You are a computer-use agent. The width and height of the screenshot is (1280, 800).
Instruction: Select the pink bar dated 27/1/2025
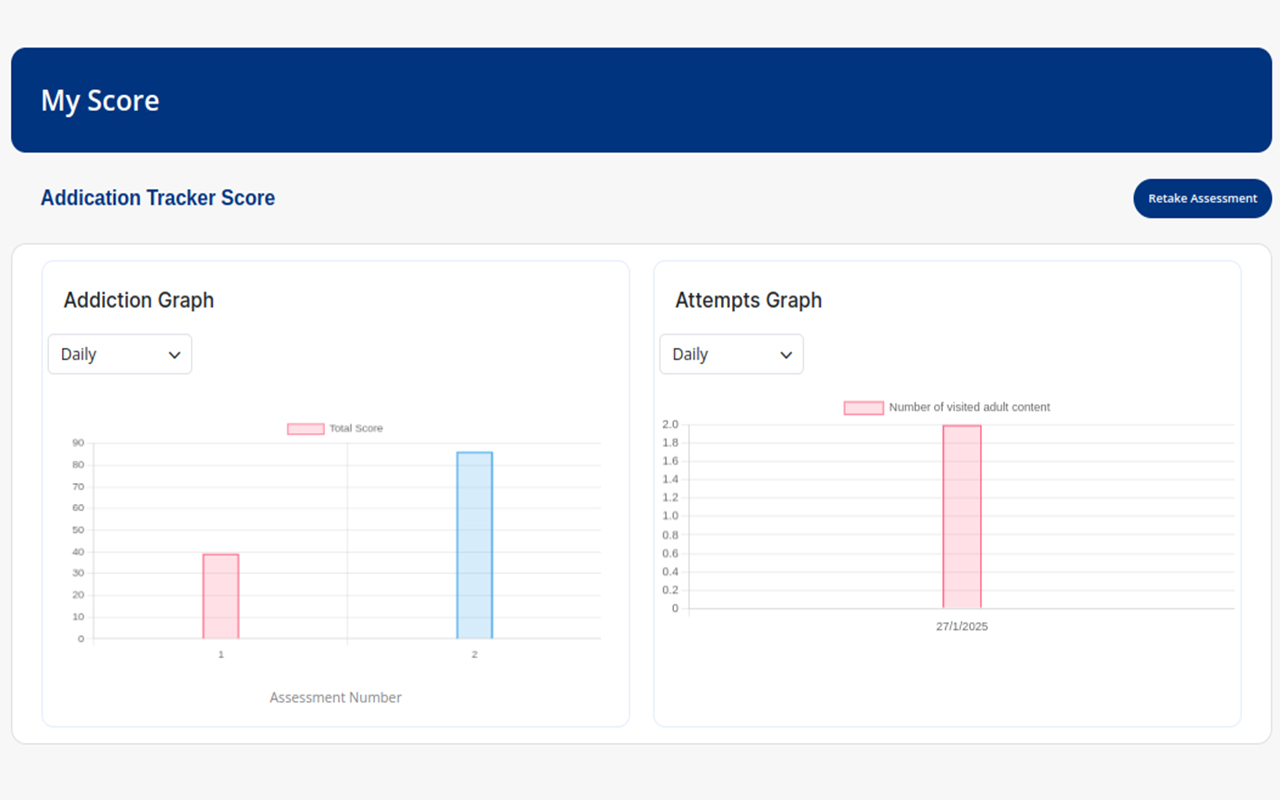(x=962, y=517)
